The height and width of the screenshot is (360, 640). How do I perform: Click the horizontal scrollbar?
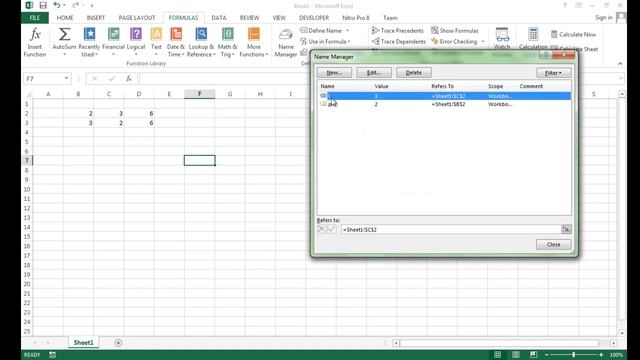[x=499, y=343]
